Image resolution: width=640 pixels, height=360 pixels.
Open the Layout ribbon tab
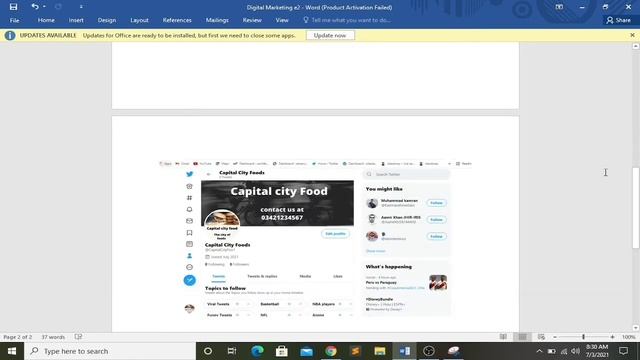139,20
